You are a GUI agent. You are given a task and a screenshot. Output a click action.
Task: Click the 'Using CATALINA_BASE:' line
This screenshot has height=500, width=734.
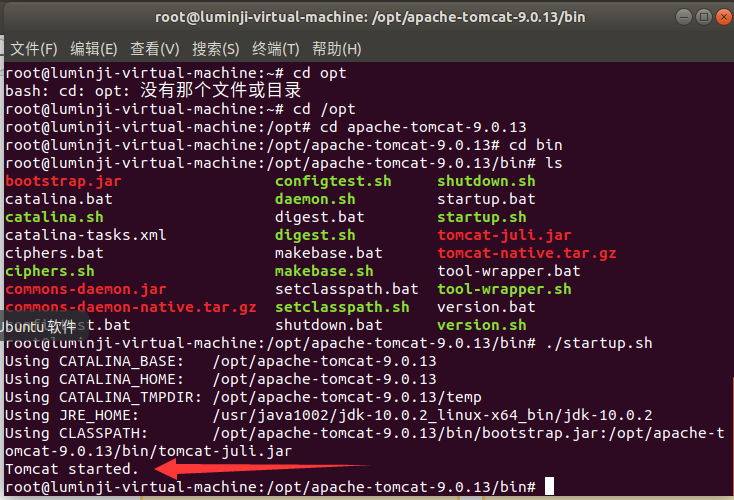pyautogui.click(x=220, y=361)
